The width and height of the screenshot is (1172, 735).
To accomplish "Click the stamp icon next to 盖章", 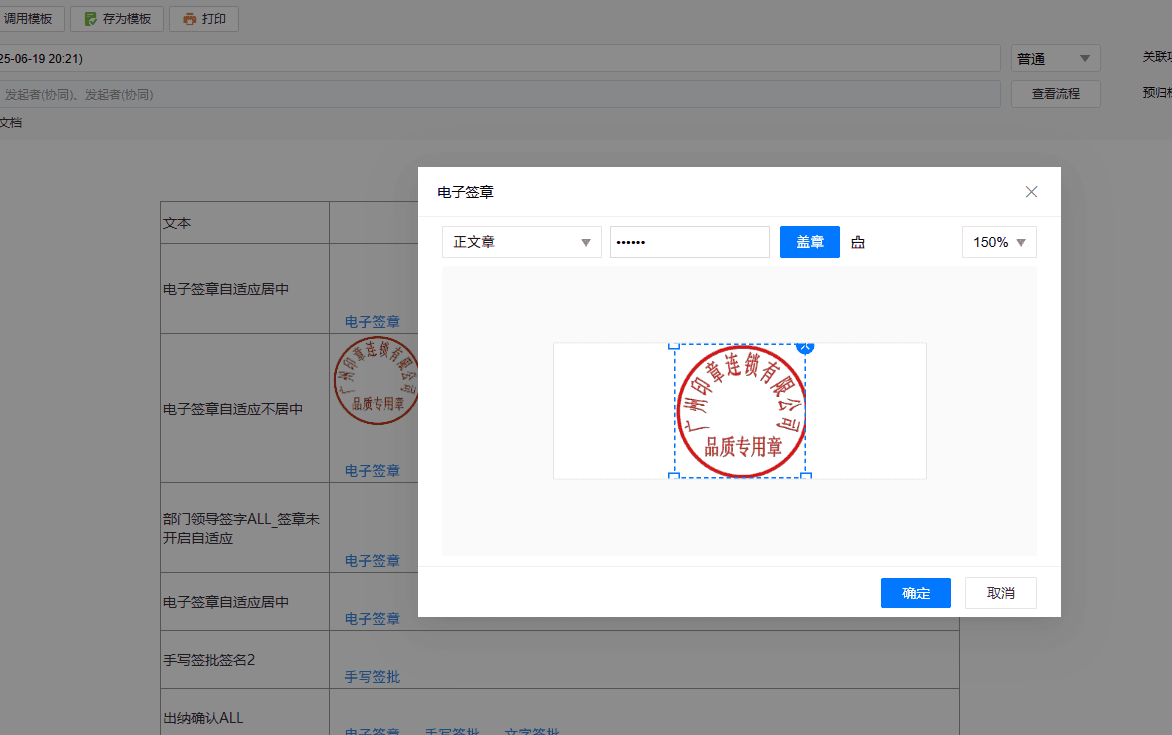I will [x=858, y=242].
